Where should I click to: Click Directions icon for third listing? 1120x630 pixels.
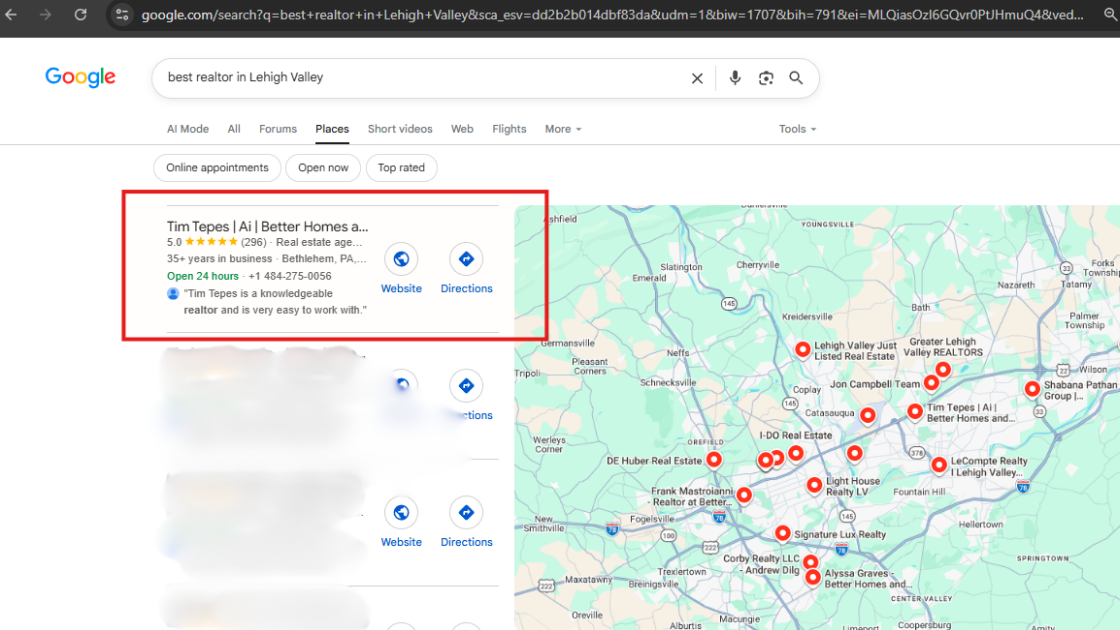tap(466, 512)
